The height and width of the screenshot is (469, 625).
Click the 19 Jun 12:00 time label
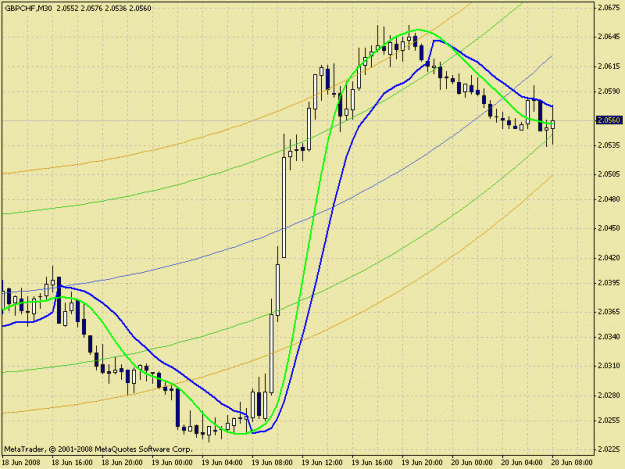pos(322,463)
